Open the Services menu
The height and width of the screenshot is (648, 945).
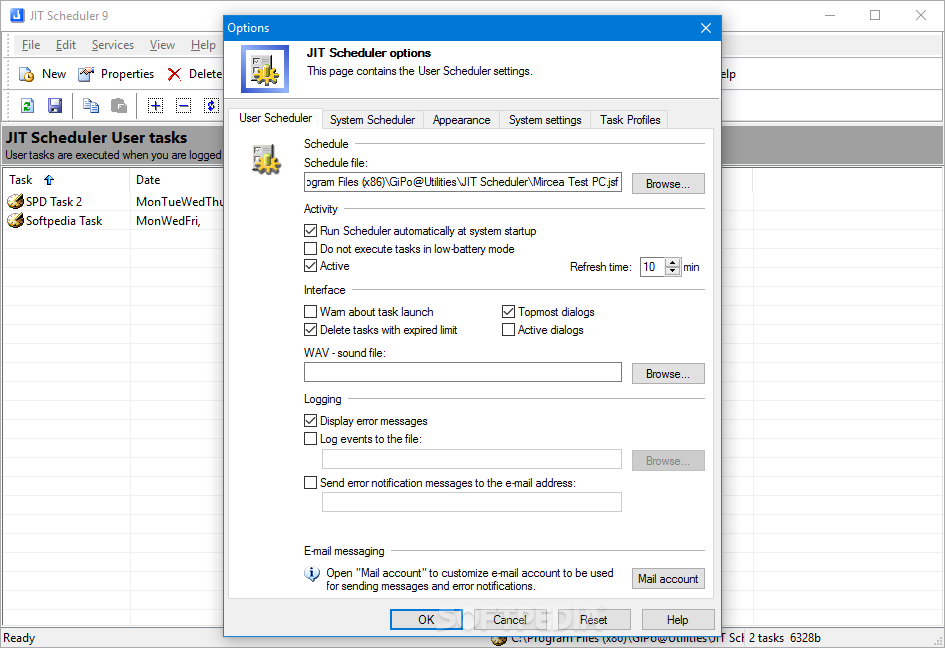[113, 45]
